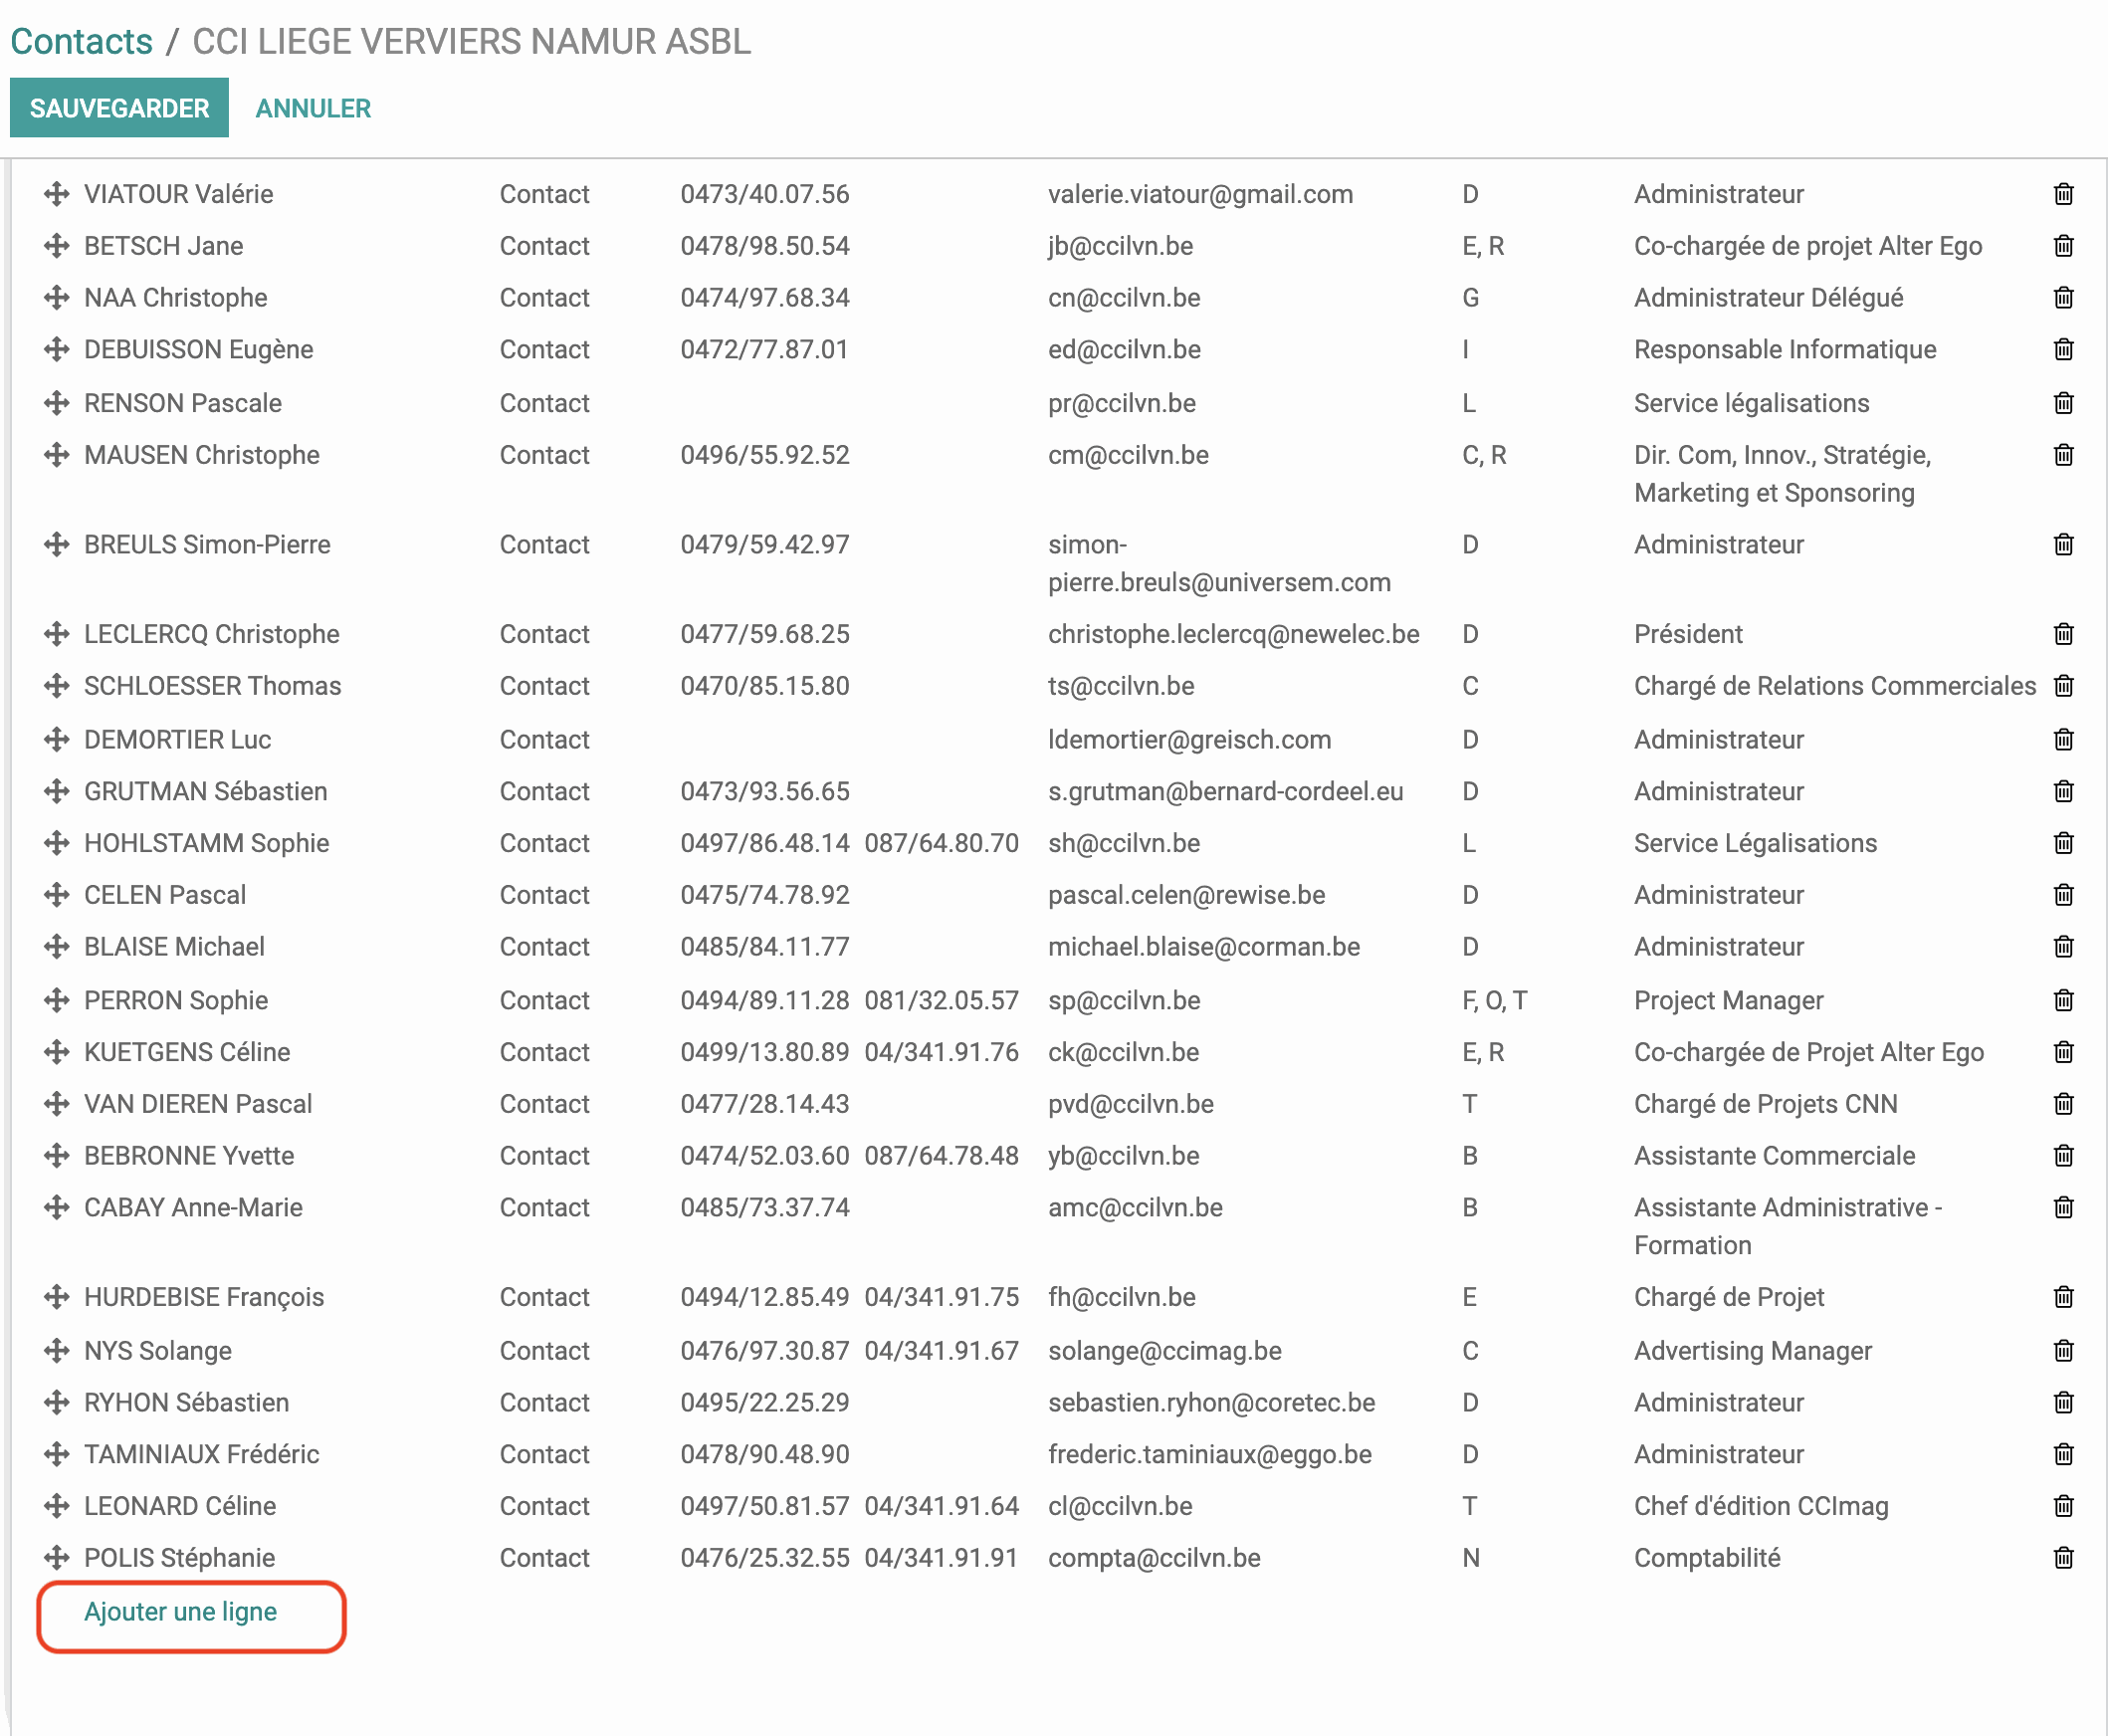Click move handle beside TAMINIAUX Frédéric
Screen dimensions: 2108x1736
[x=57, y=1455]
